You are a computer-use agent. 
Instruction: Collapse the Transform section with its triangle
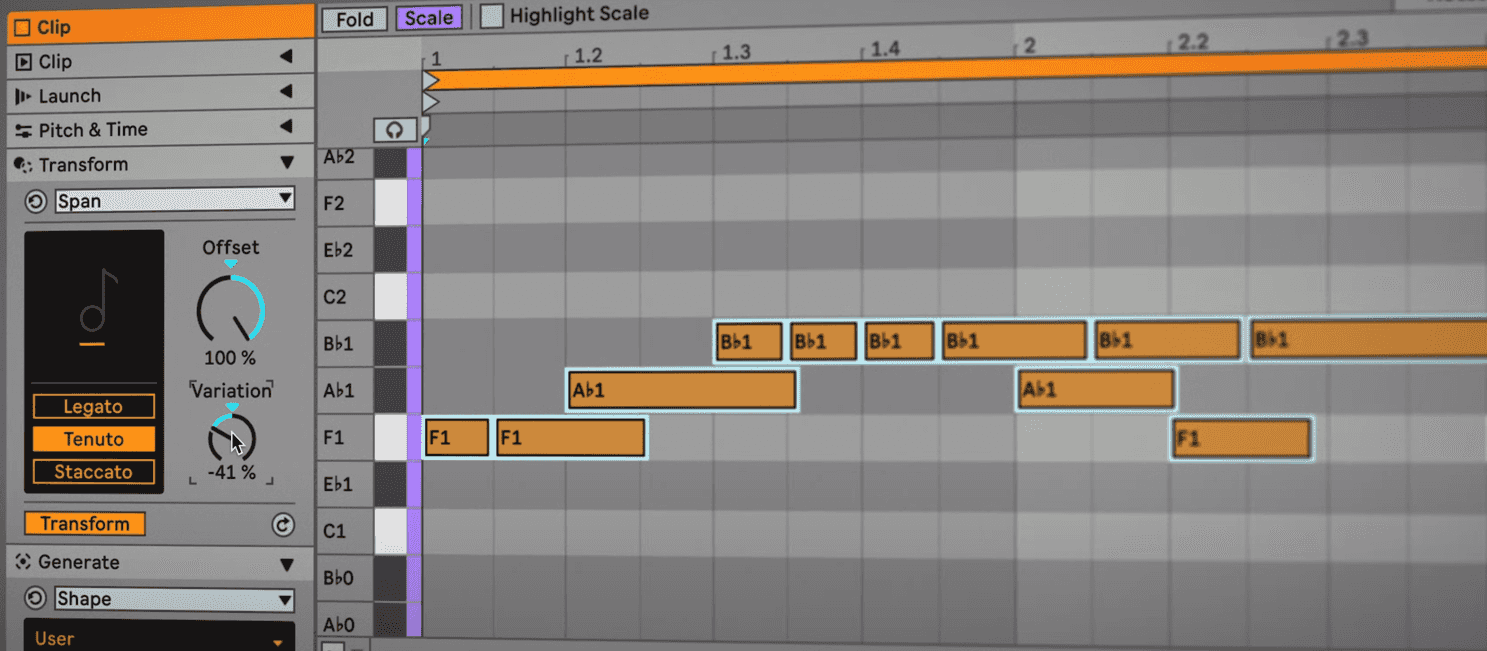coord(289,163)
